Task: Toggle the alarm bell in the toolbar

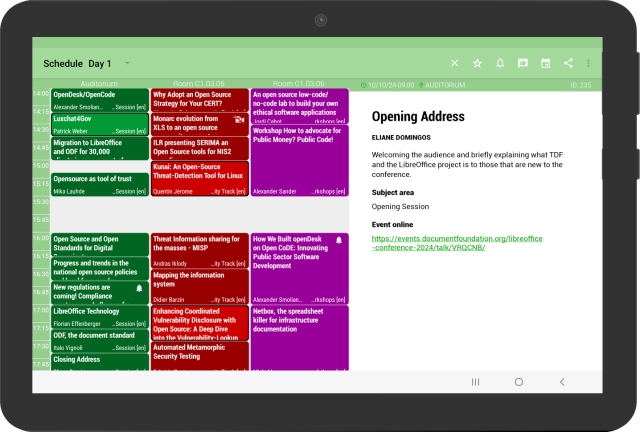Action: tap(500, 63)
